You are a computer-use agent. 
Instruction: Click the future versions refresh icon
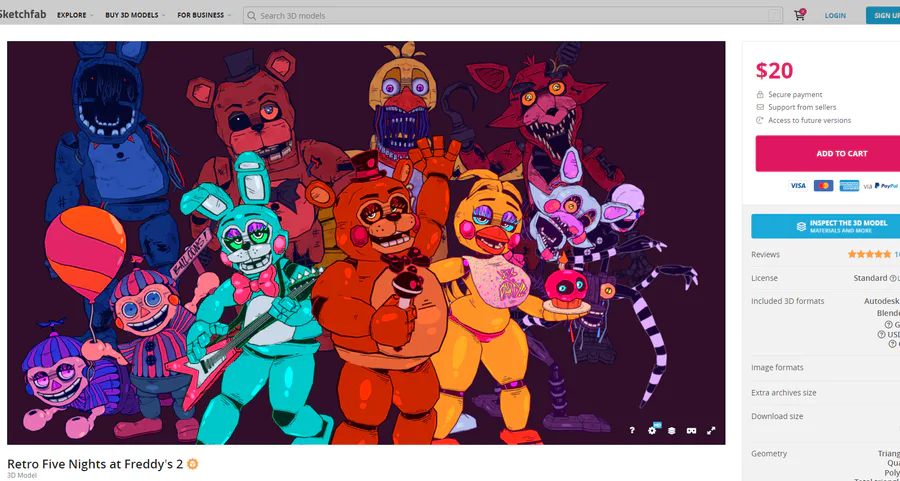click(760, 121)
